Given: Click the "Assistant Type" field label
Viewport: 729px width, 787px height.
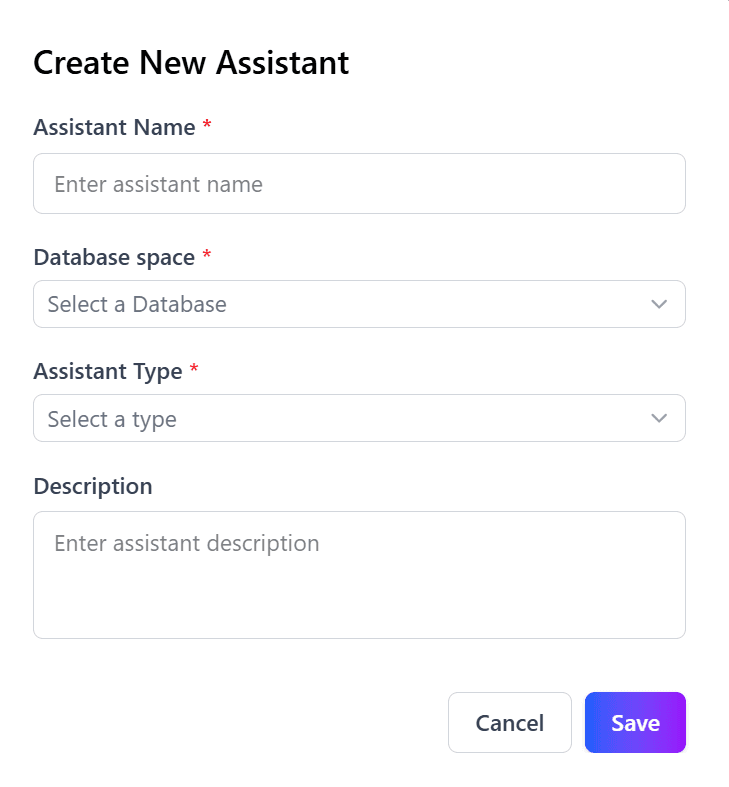Looking at the screenshot, I should click(108, 371).
